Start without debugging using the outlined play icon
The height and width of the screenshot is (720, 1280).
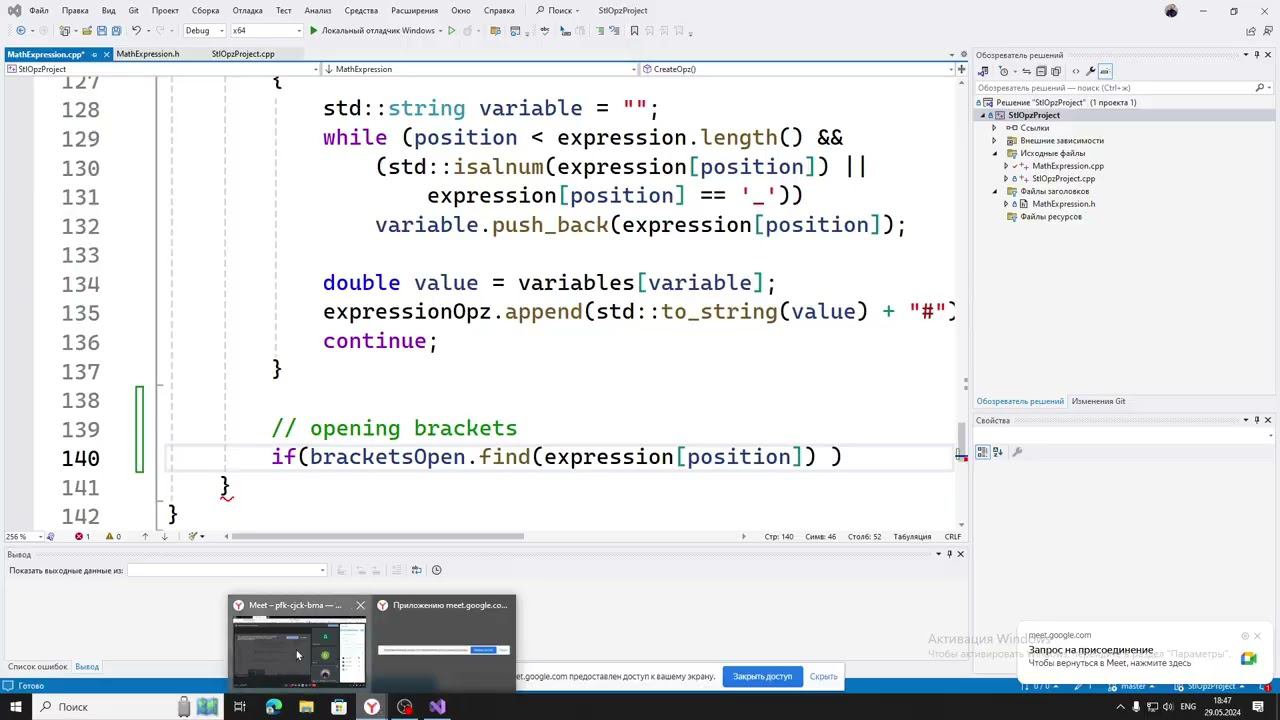tap(451, 31)
